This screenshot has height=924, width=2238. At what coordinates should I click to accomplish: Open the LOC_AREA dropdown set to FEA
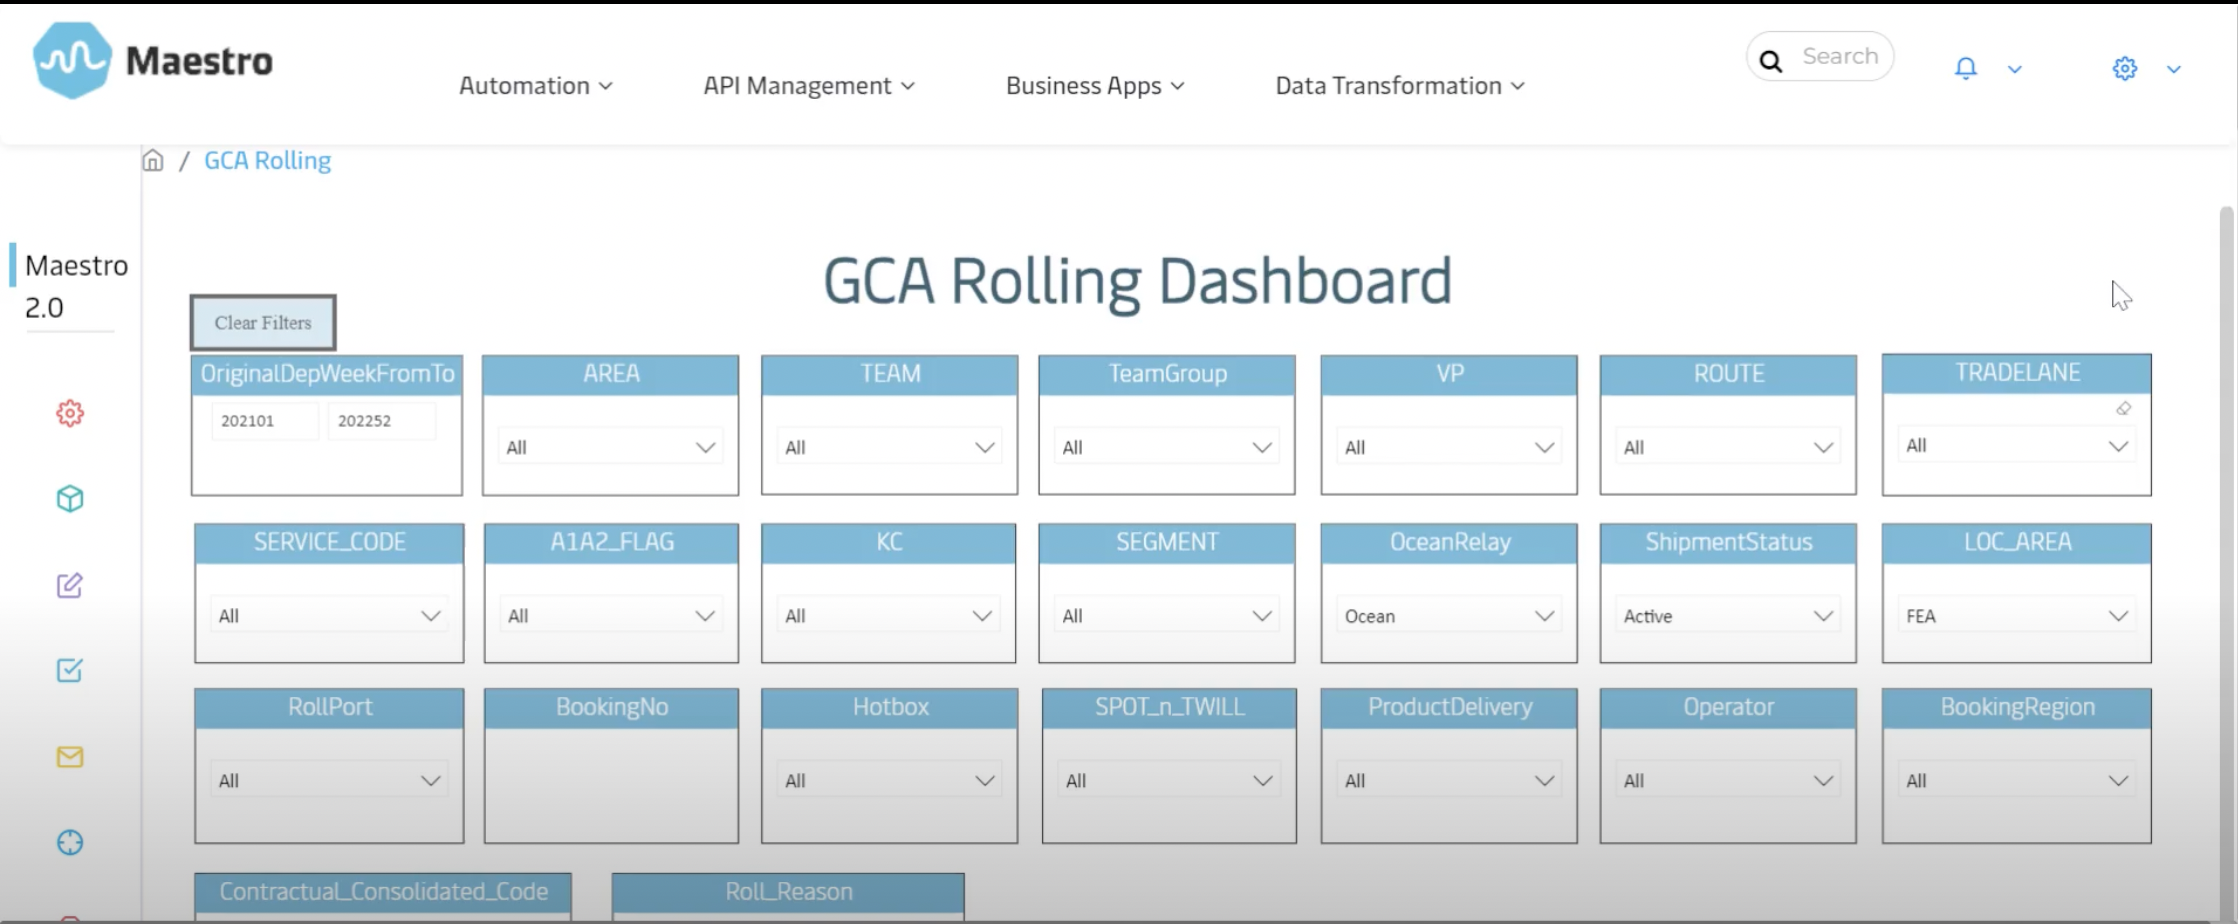coord(2017,615)
